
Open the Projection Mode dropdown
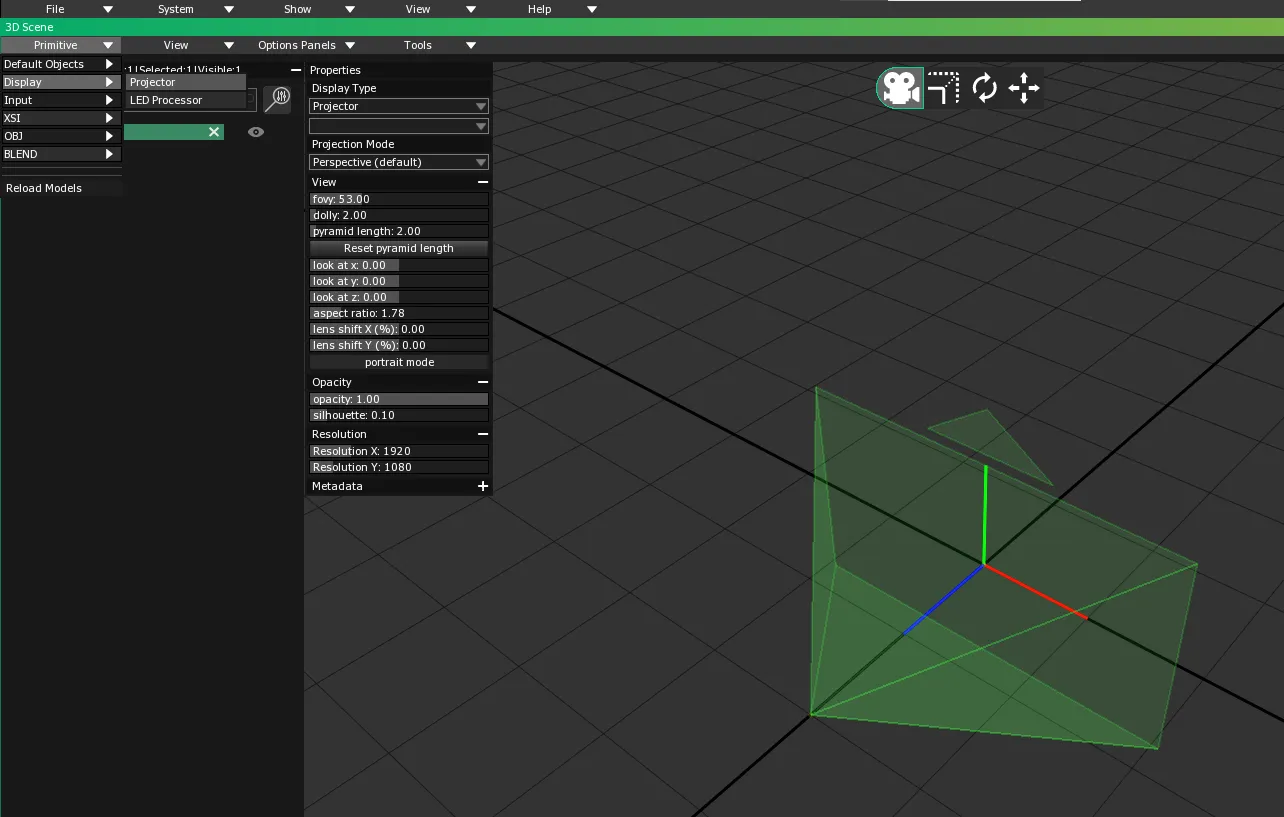399,162
